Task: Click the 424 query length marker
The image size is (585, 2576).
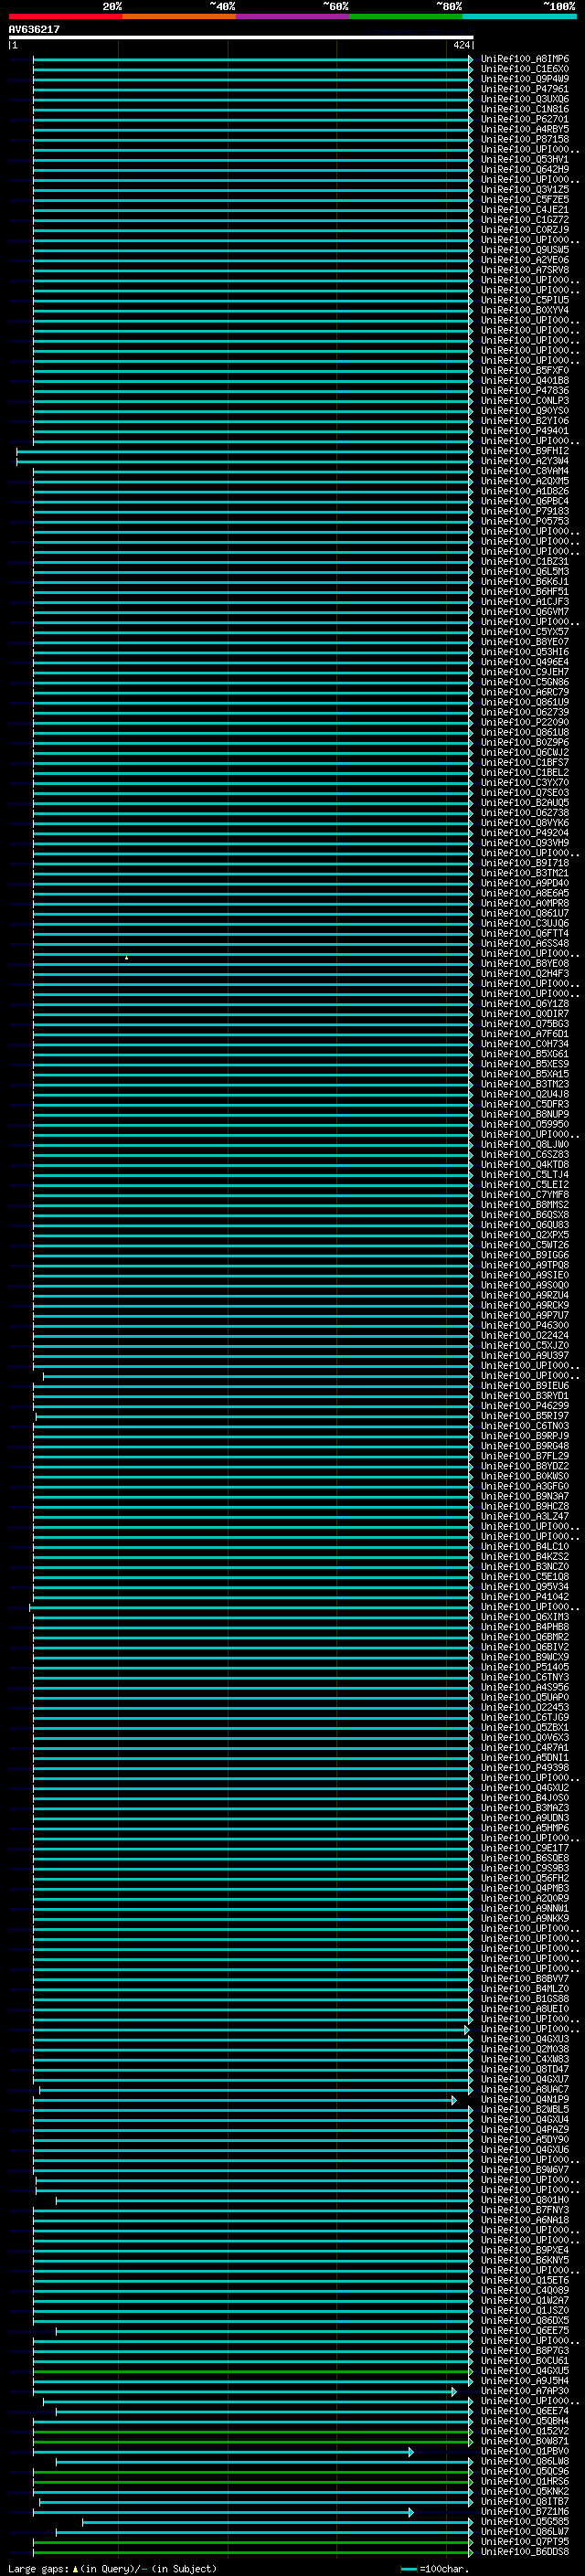Action: (461, 45)
